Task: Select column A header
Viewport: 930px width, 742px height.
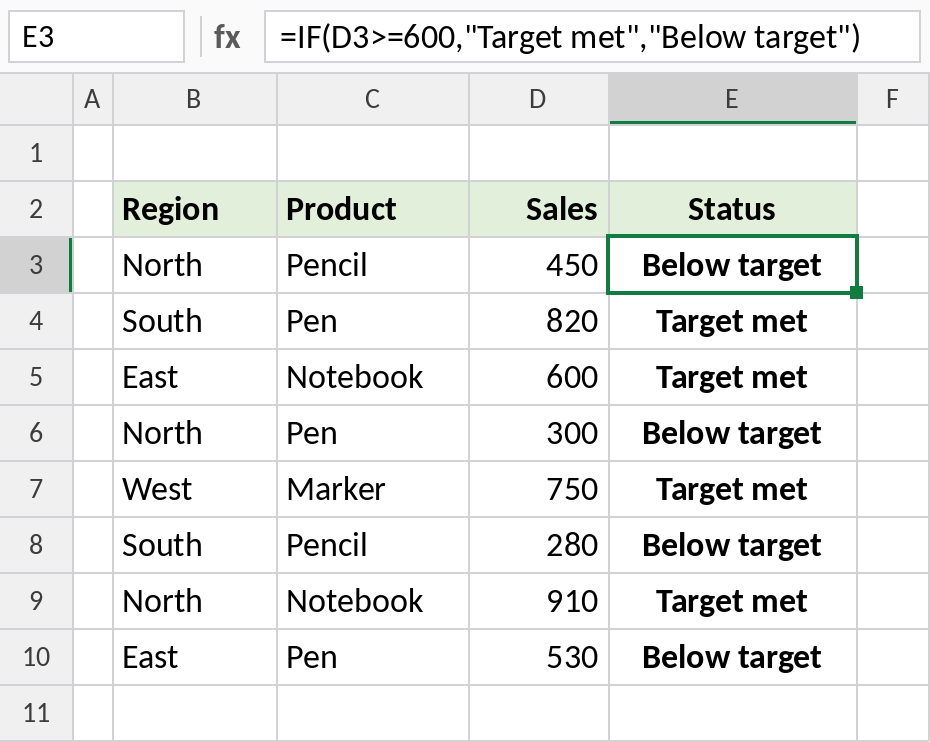Action: click(93, 99)
